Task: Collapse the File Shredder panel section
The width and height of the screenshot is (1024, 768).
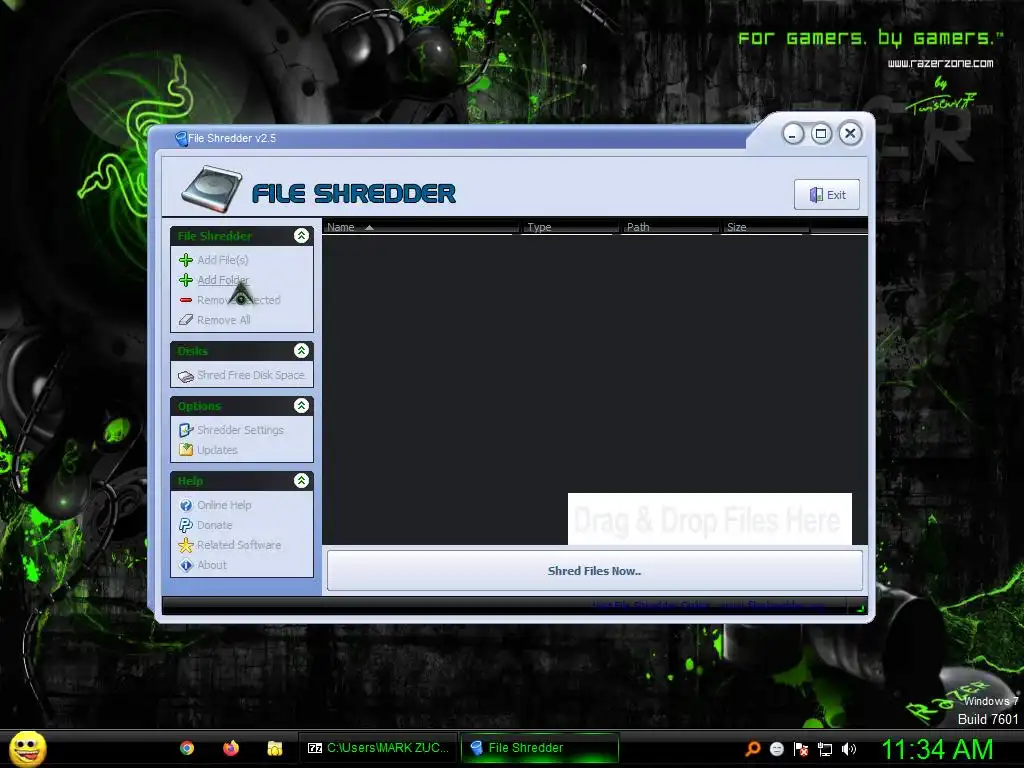Action: coord(301,236)
